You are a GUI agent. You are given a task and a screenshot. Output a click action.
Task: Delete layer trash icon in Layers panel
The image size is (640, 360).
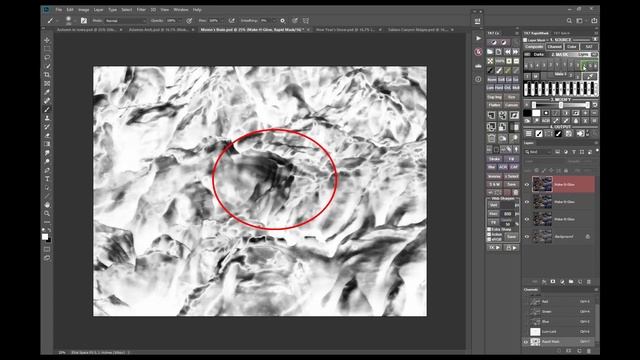pyautogui.click(x=589, y=282)
